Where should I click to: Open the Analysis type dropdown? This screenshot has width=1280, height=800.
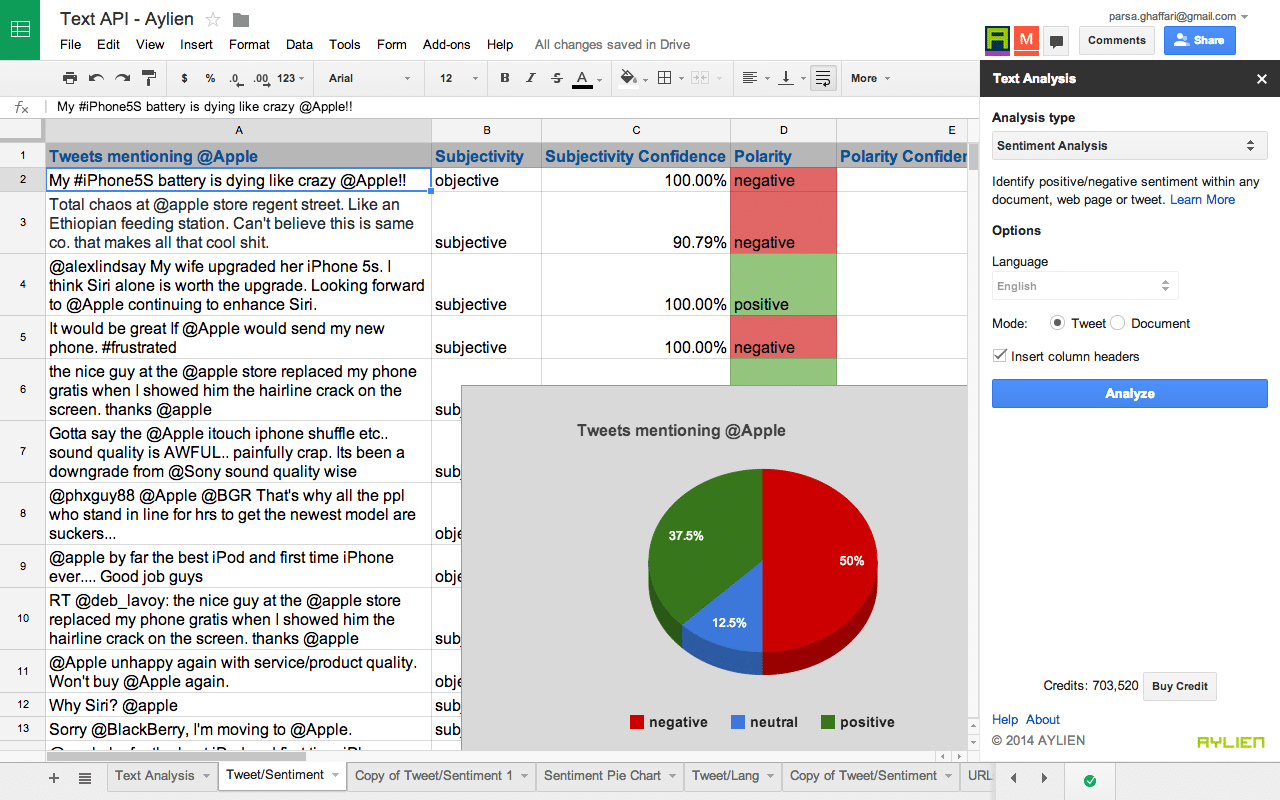(1129, 145)
